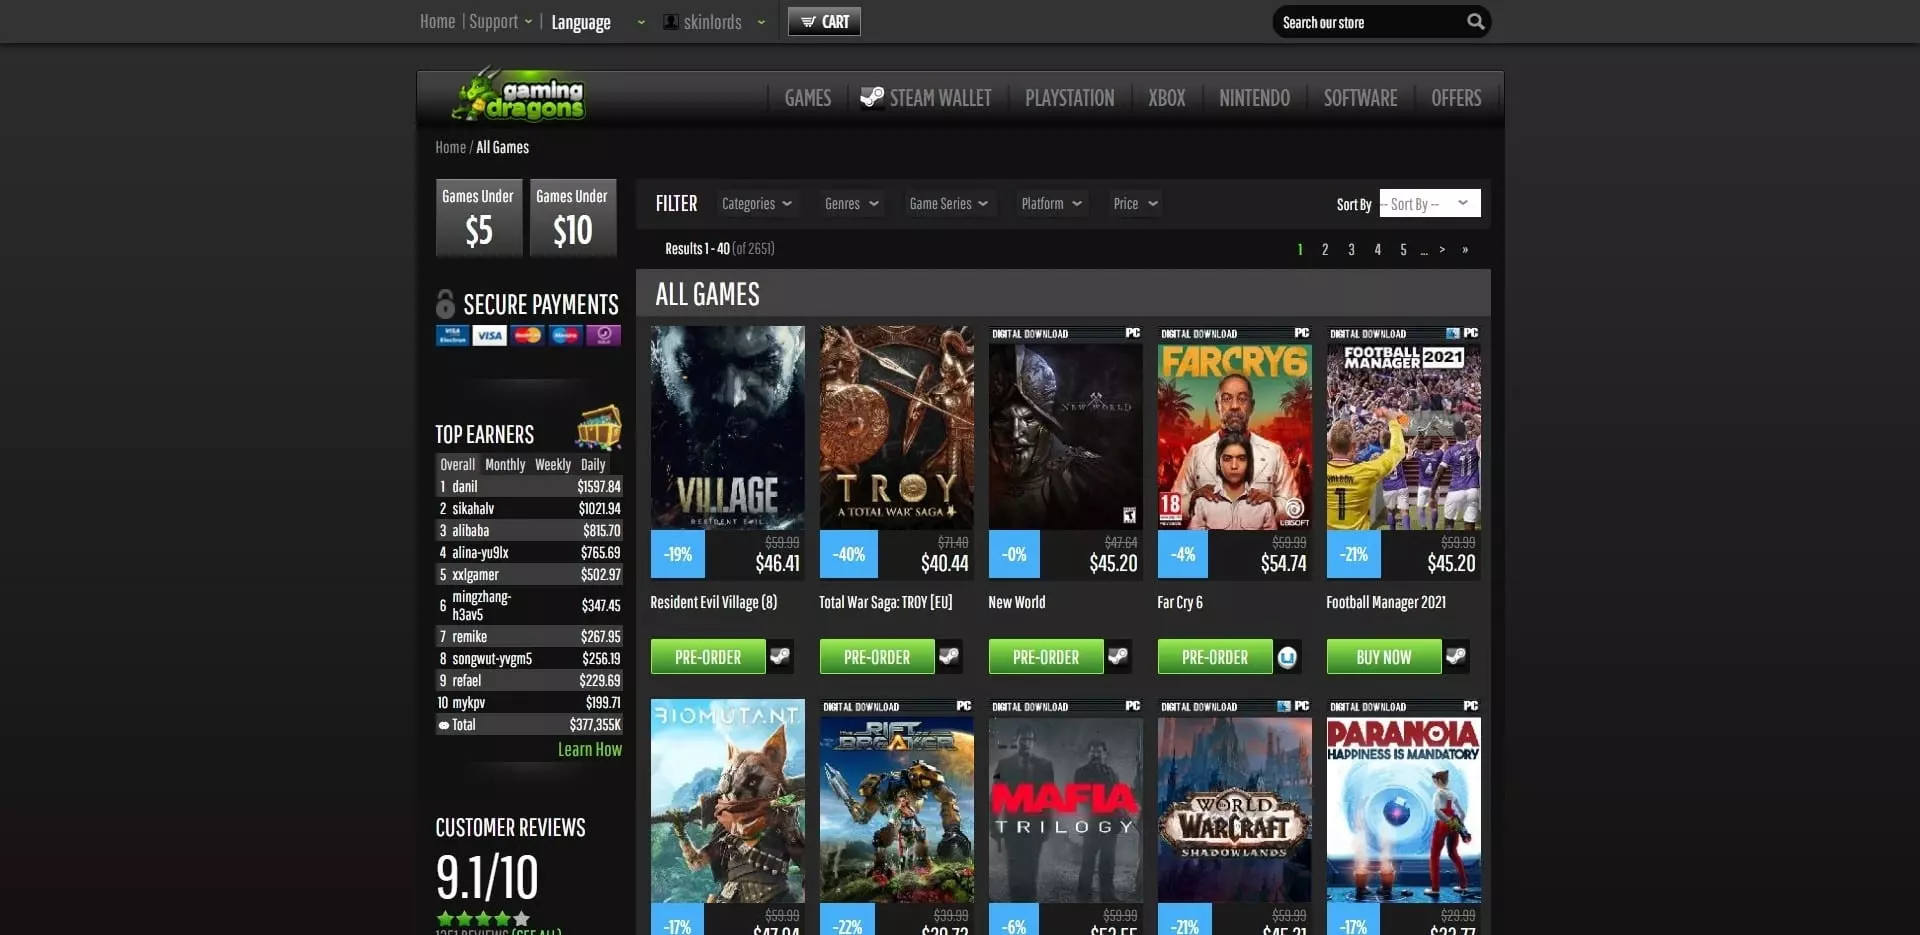Switch Top Earners to Overall tab
The image size is (1920, 935).
click(x=457, y=464)
